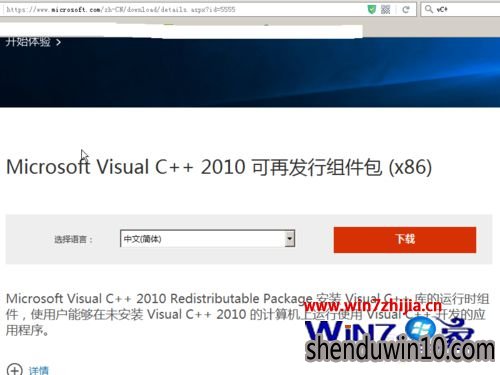Screen dimensions: 500x375
Task: Reload the page with the refresh icon
Action: click(x=406, y=9)
